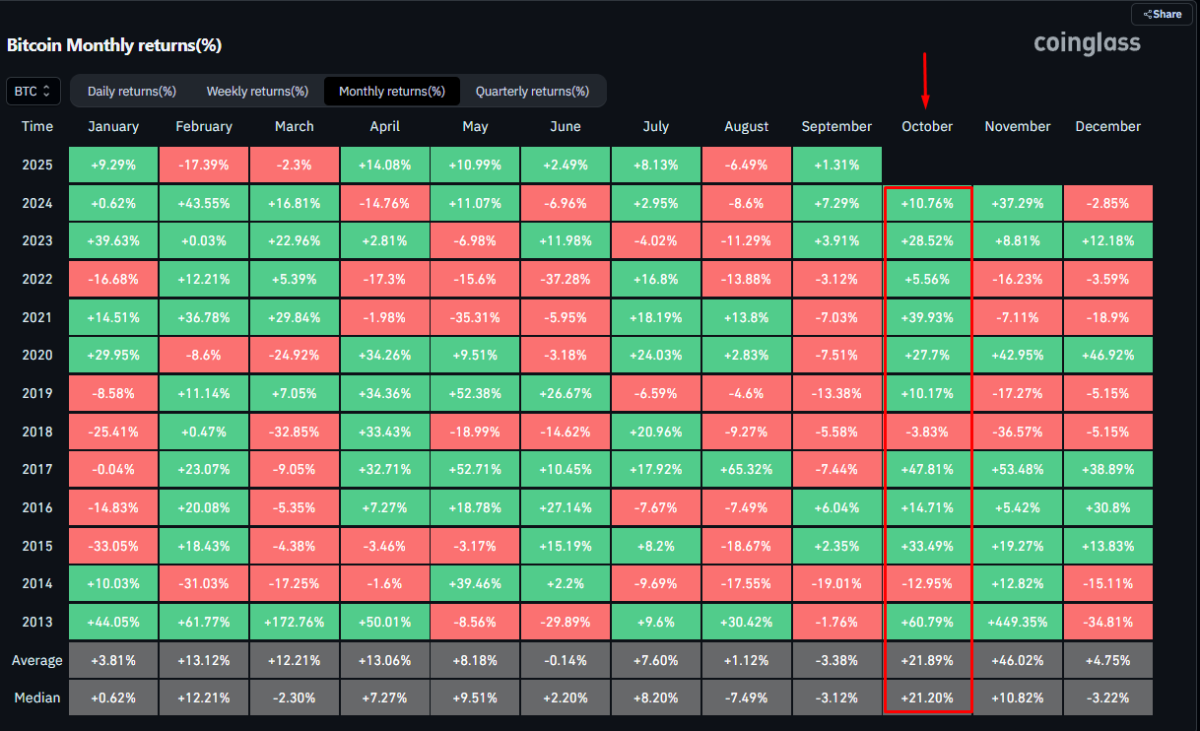Select the Monthly returns(%) tab
This screenshot has width=1200, height=731.
(x=392, y=91)
